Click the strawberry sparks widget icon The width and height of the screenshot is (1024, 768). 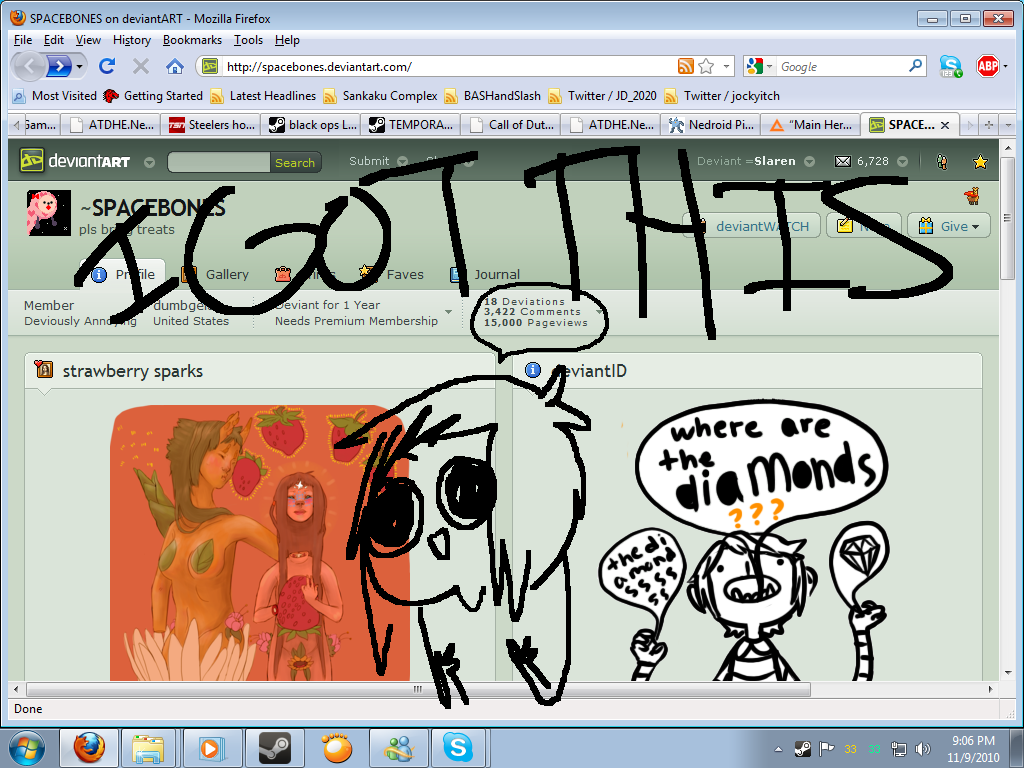(x=44, y=370)
